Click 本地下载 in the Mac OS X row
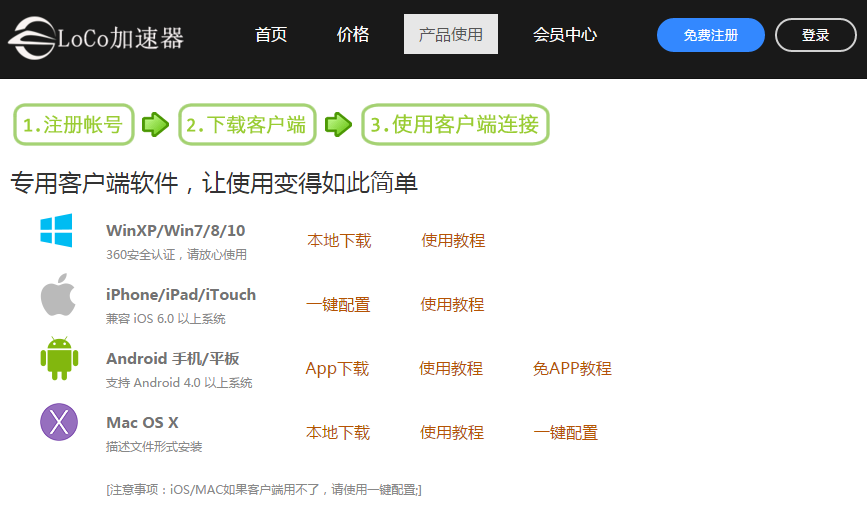The width and height of the screenshot is (867, 519). pos(338,433)
